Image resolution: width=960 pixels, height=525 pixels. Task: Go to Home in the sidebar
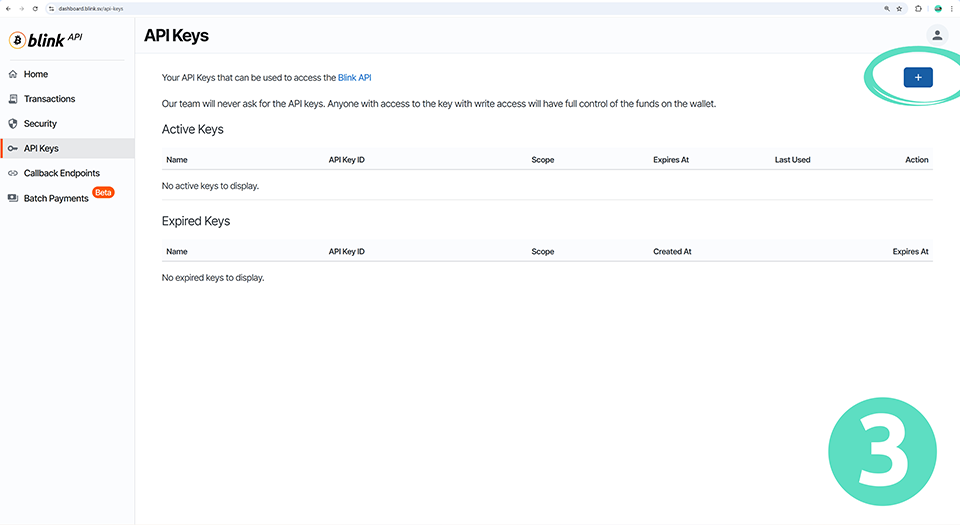click(x=36, y=74)
